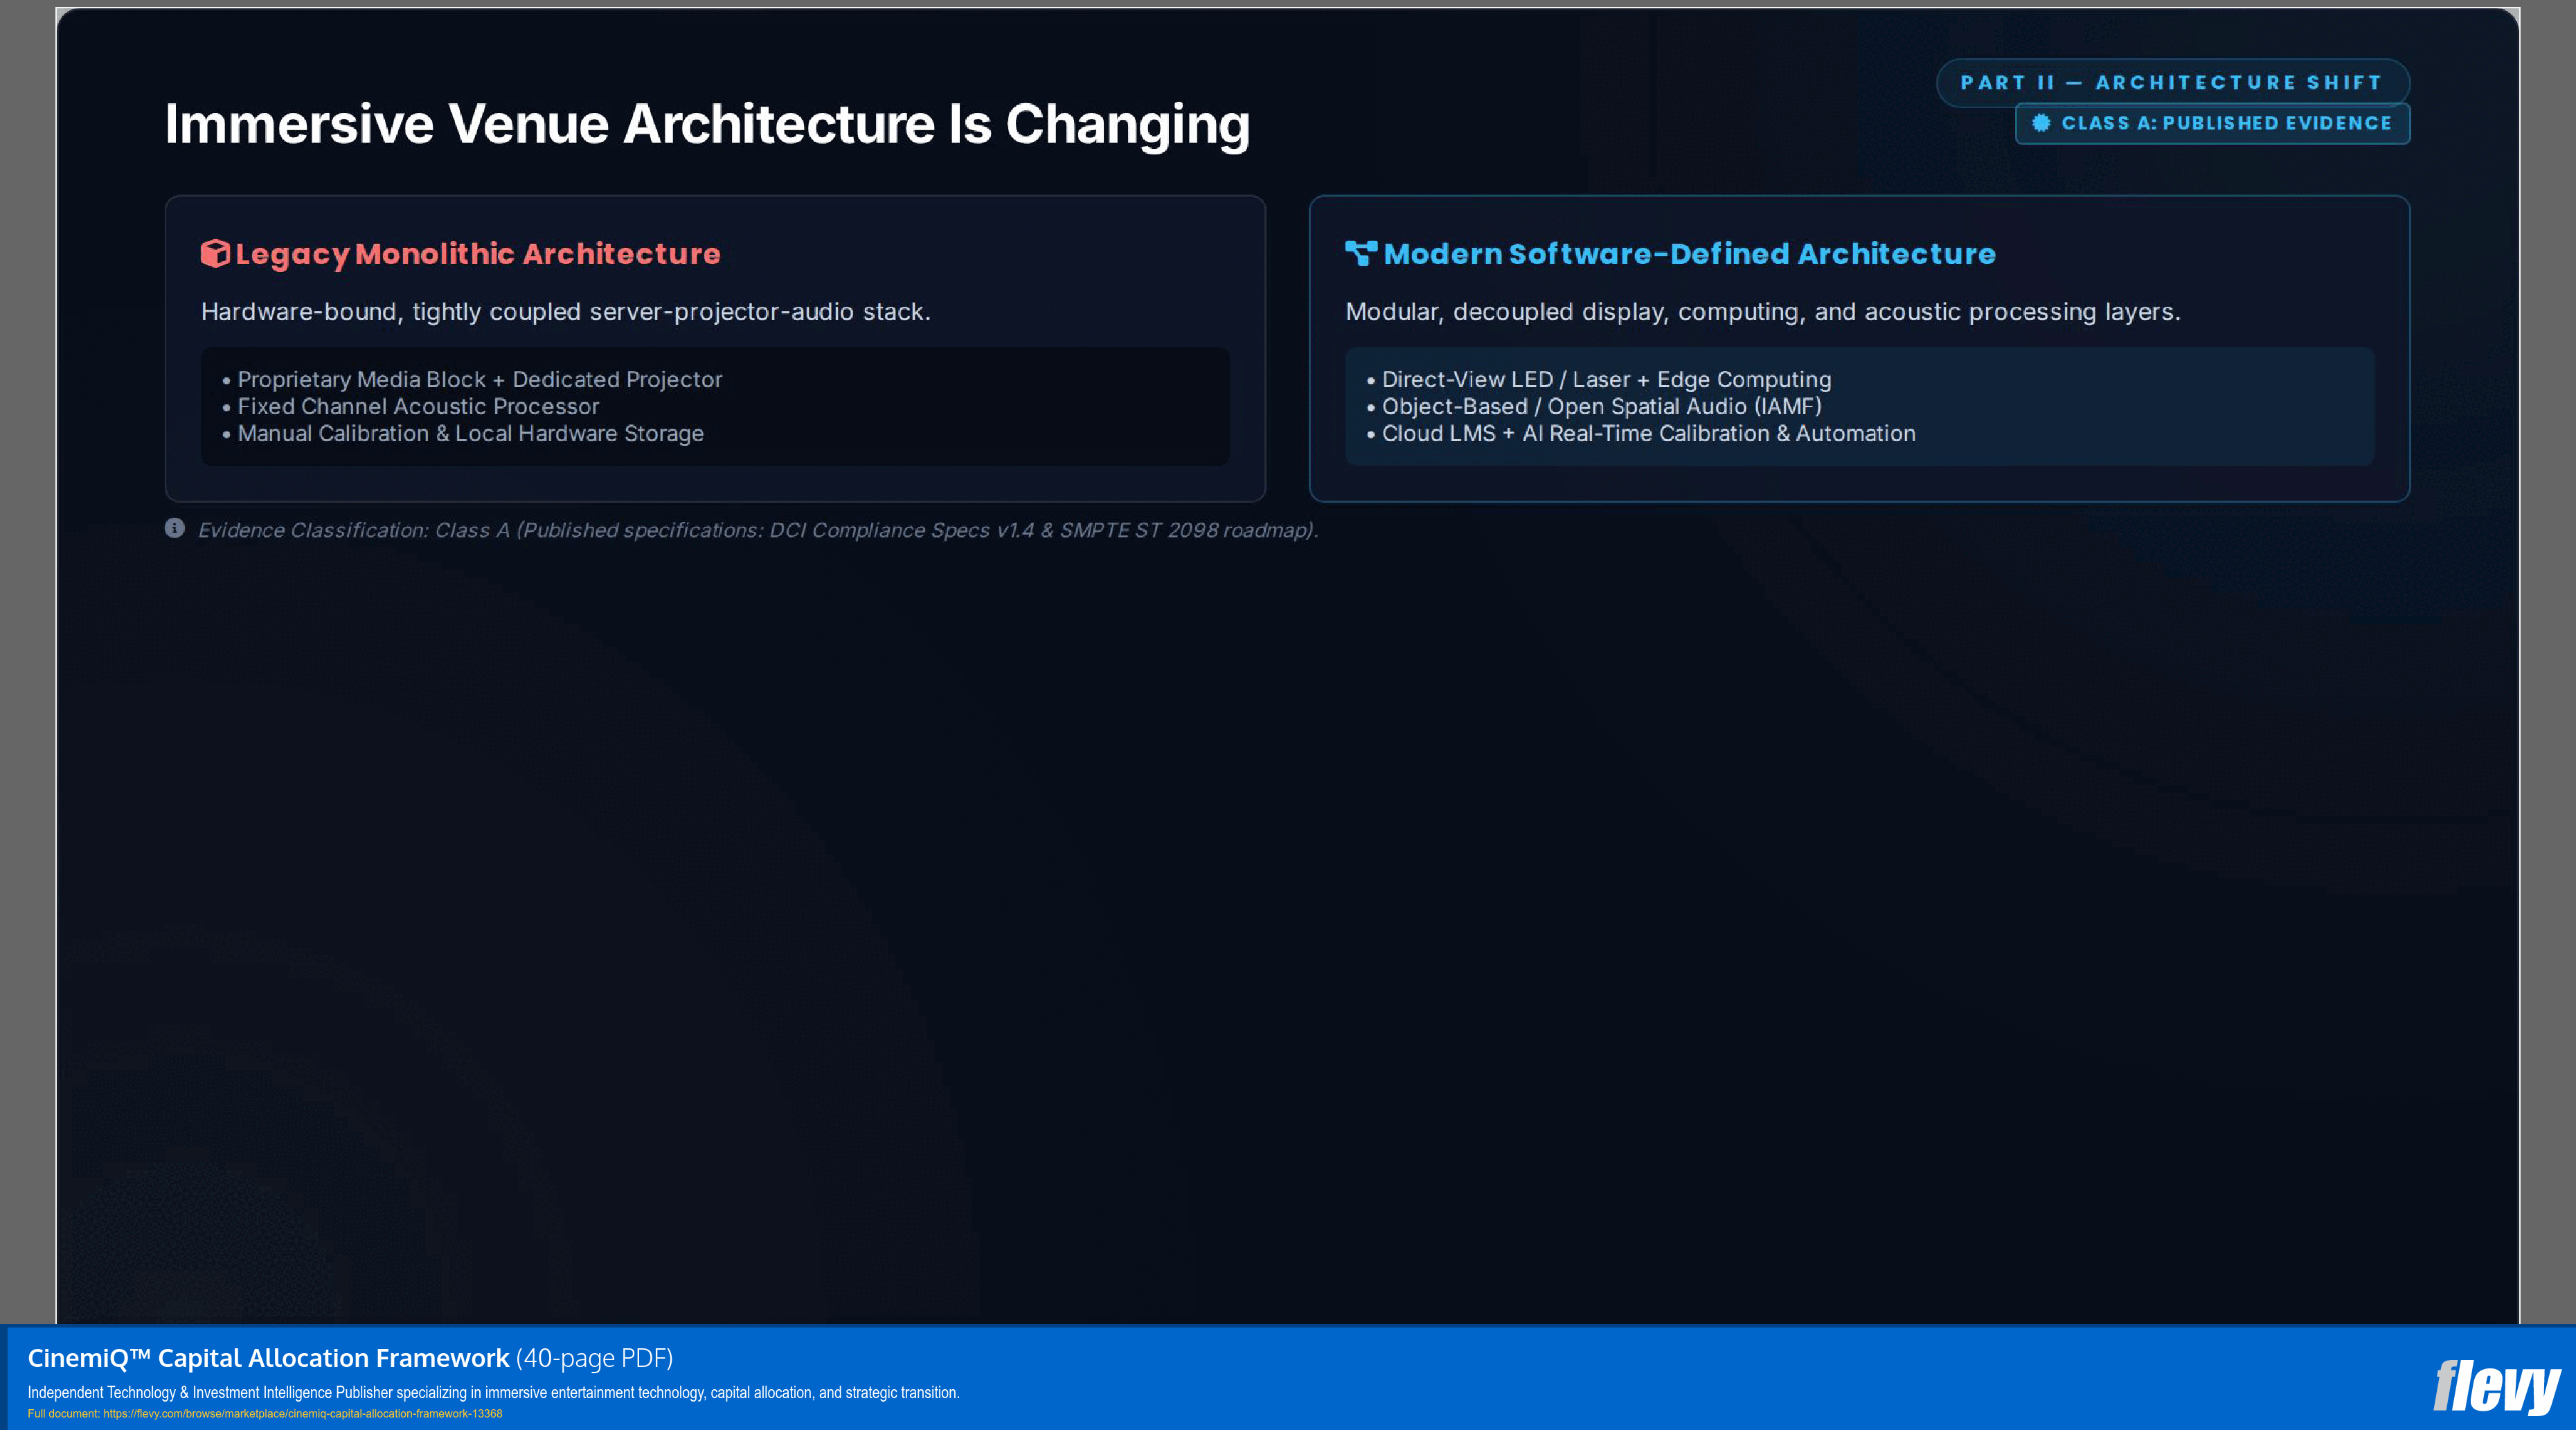Click the Manual Calibration & Local Hardware Storage bullet

463,434
